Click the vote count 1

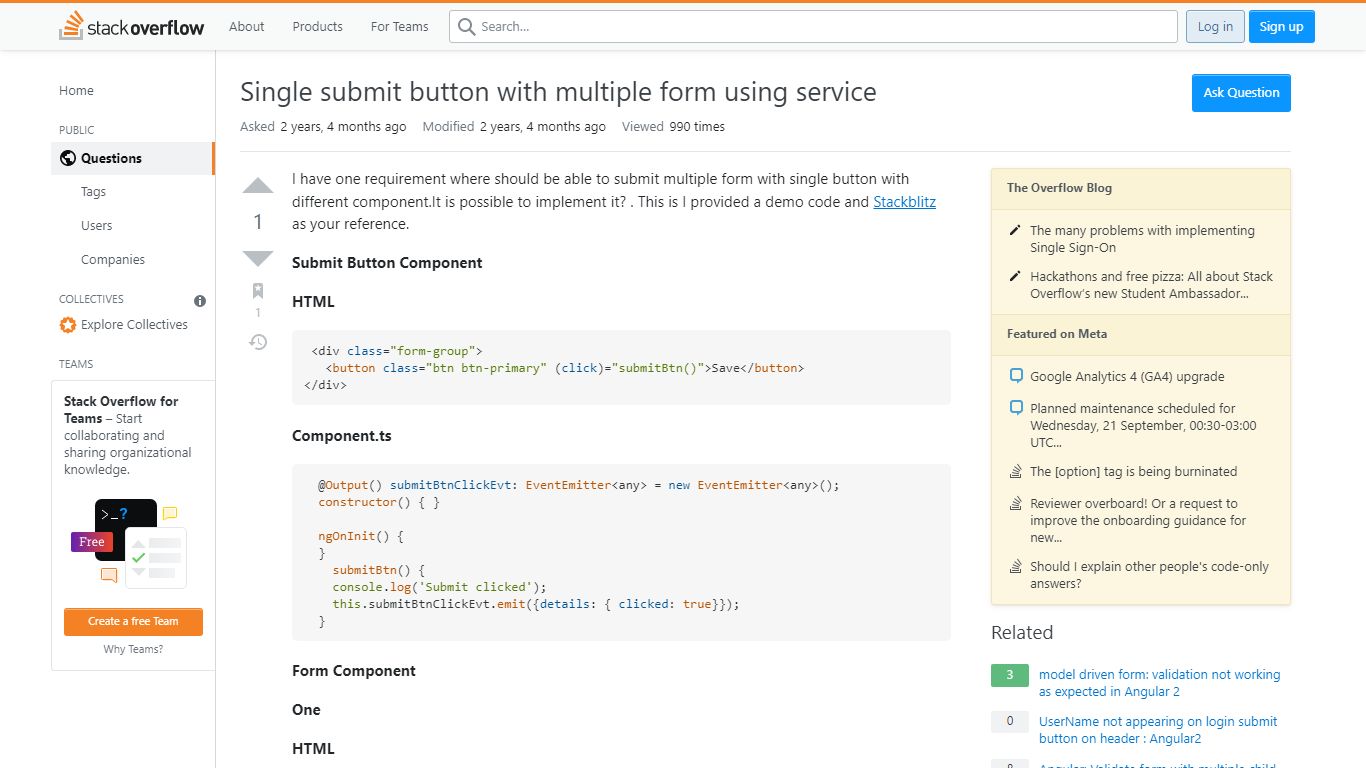coord(258,222)
